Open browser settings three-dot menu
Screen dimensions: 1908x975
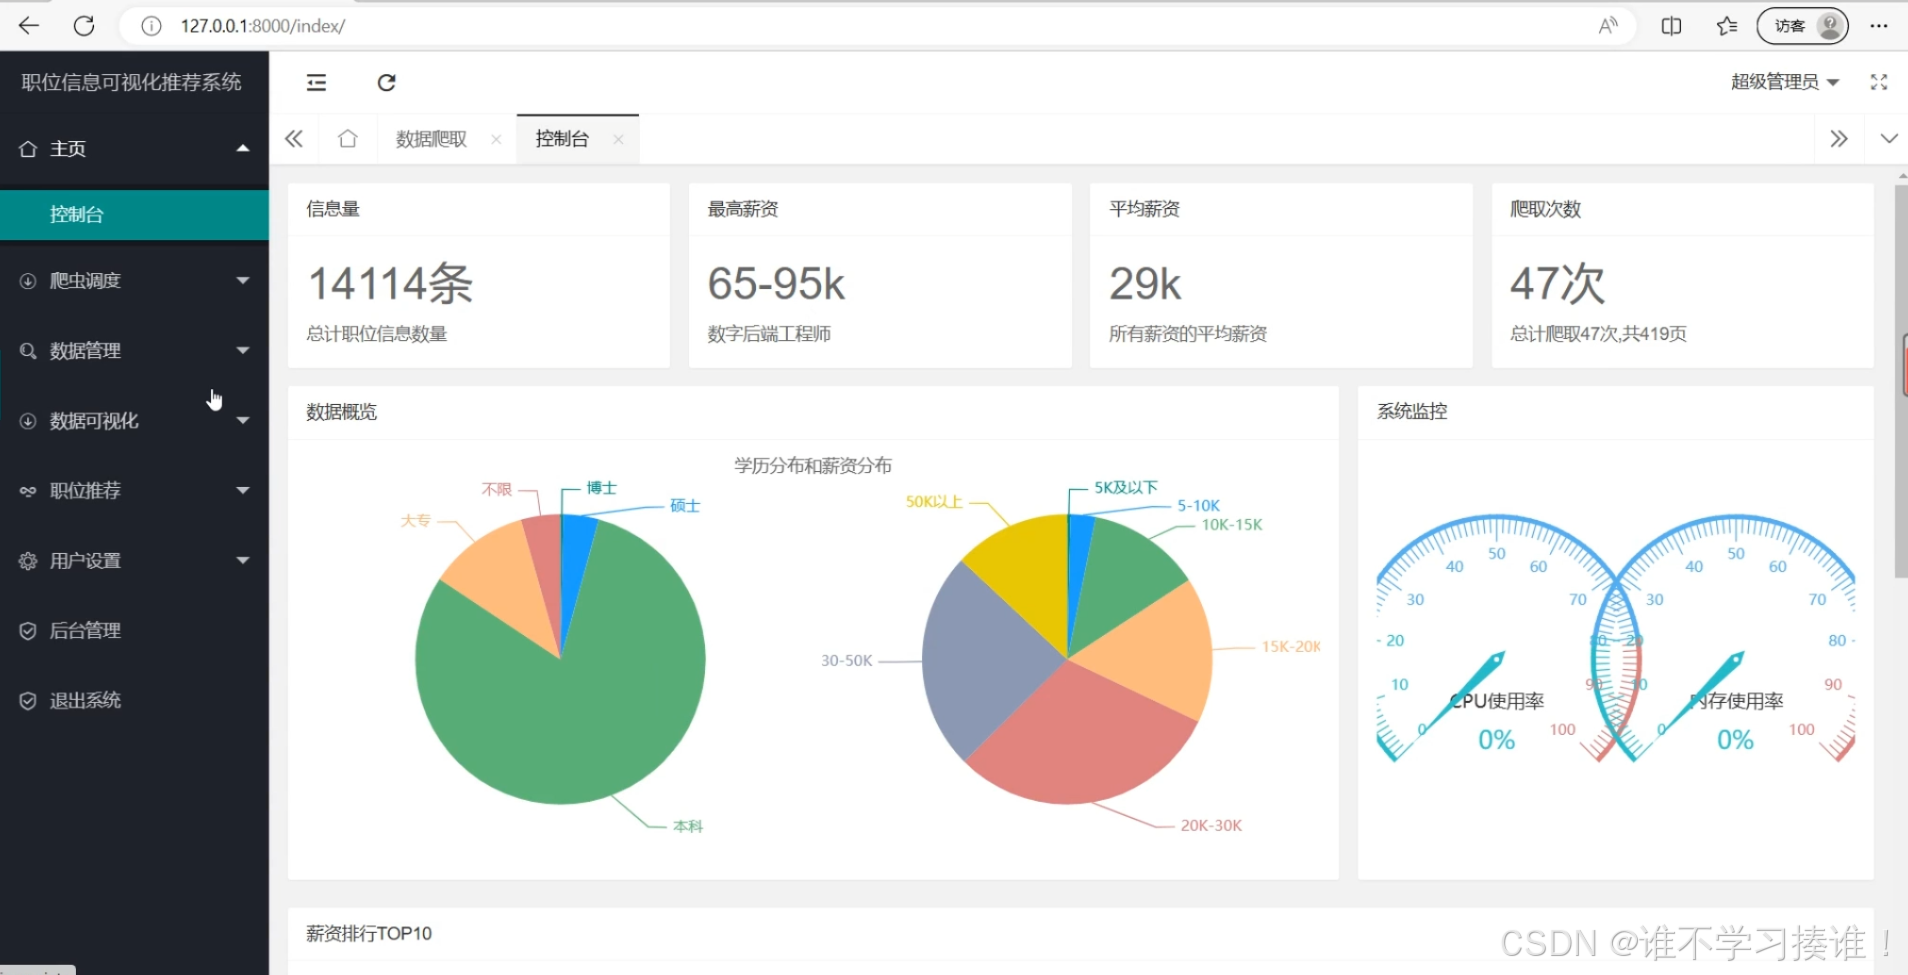1879,26
